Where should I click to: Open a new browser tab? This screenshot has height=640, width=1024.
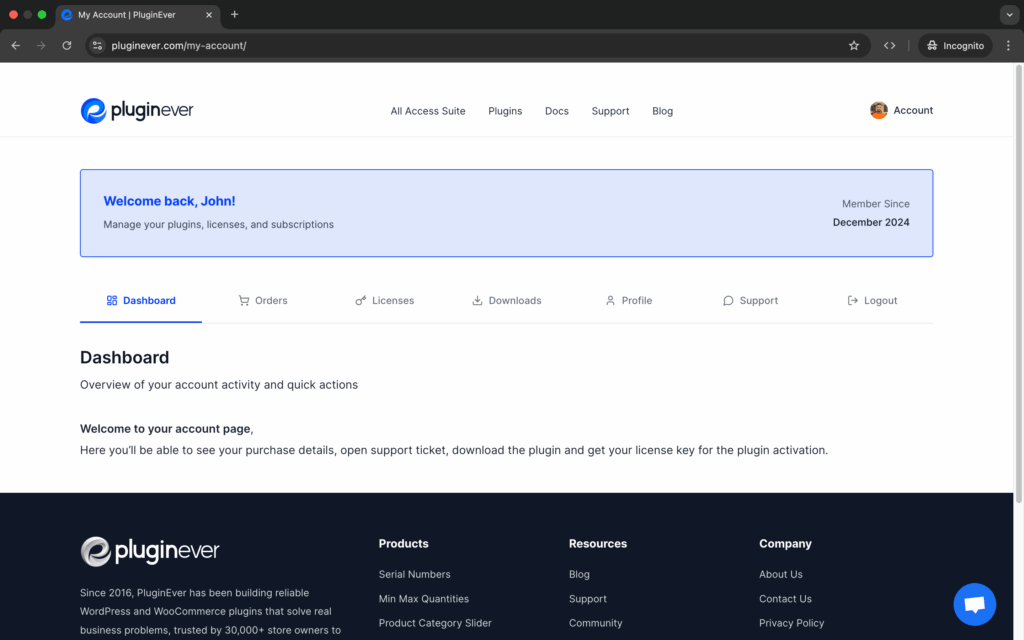(234, 14)
